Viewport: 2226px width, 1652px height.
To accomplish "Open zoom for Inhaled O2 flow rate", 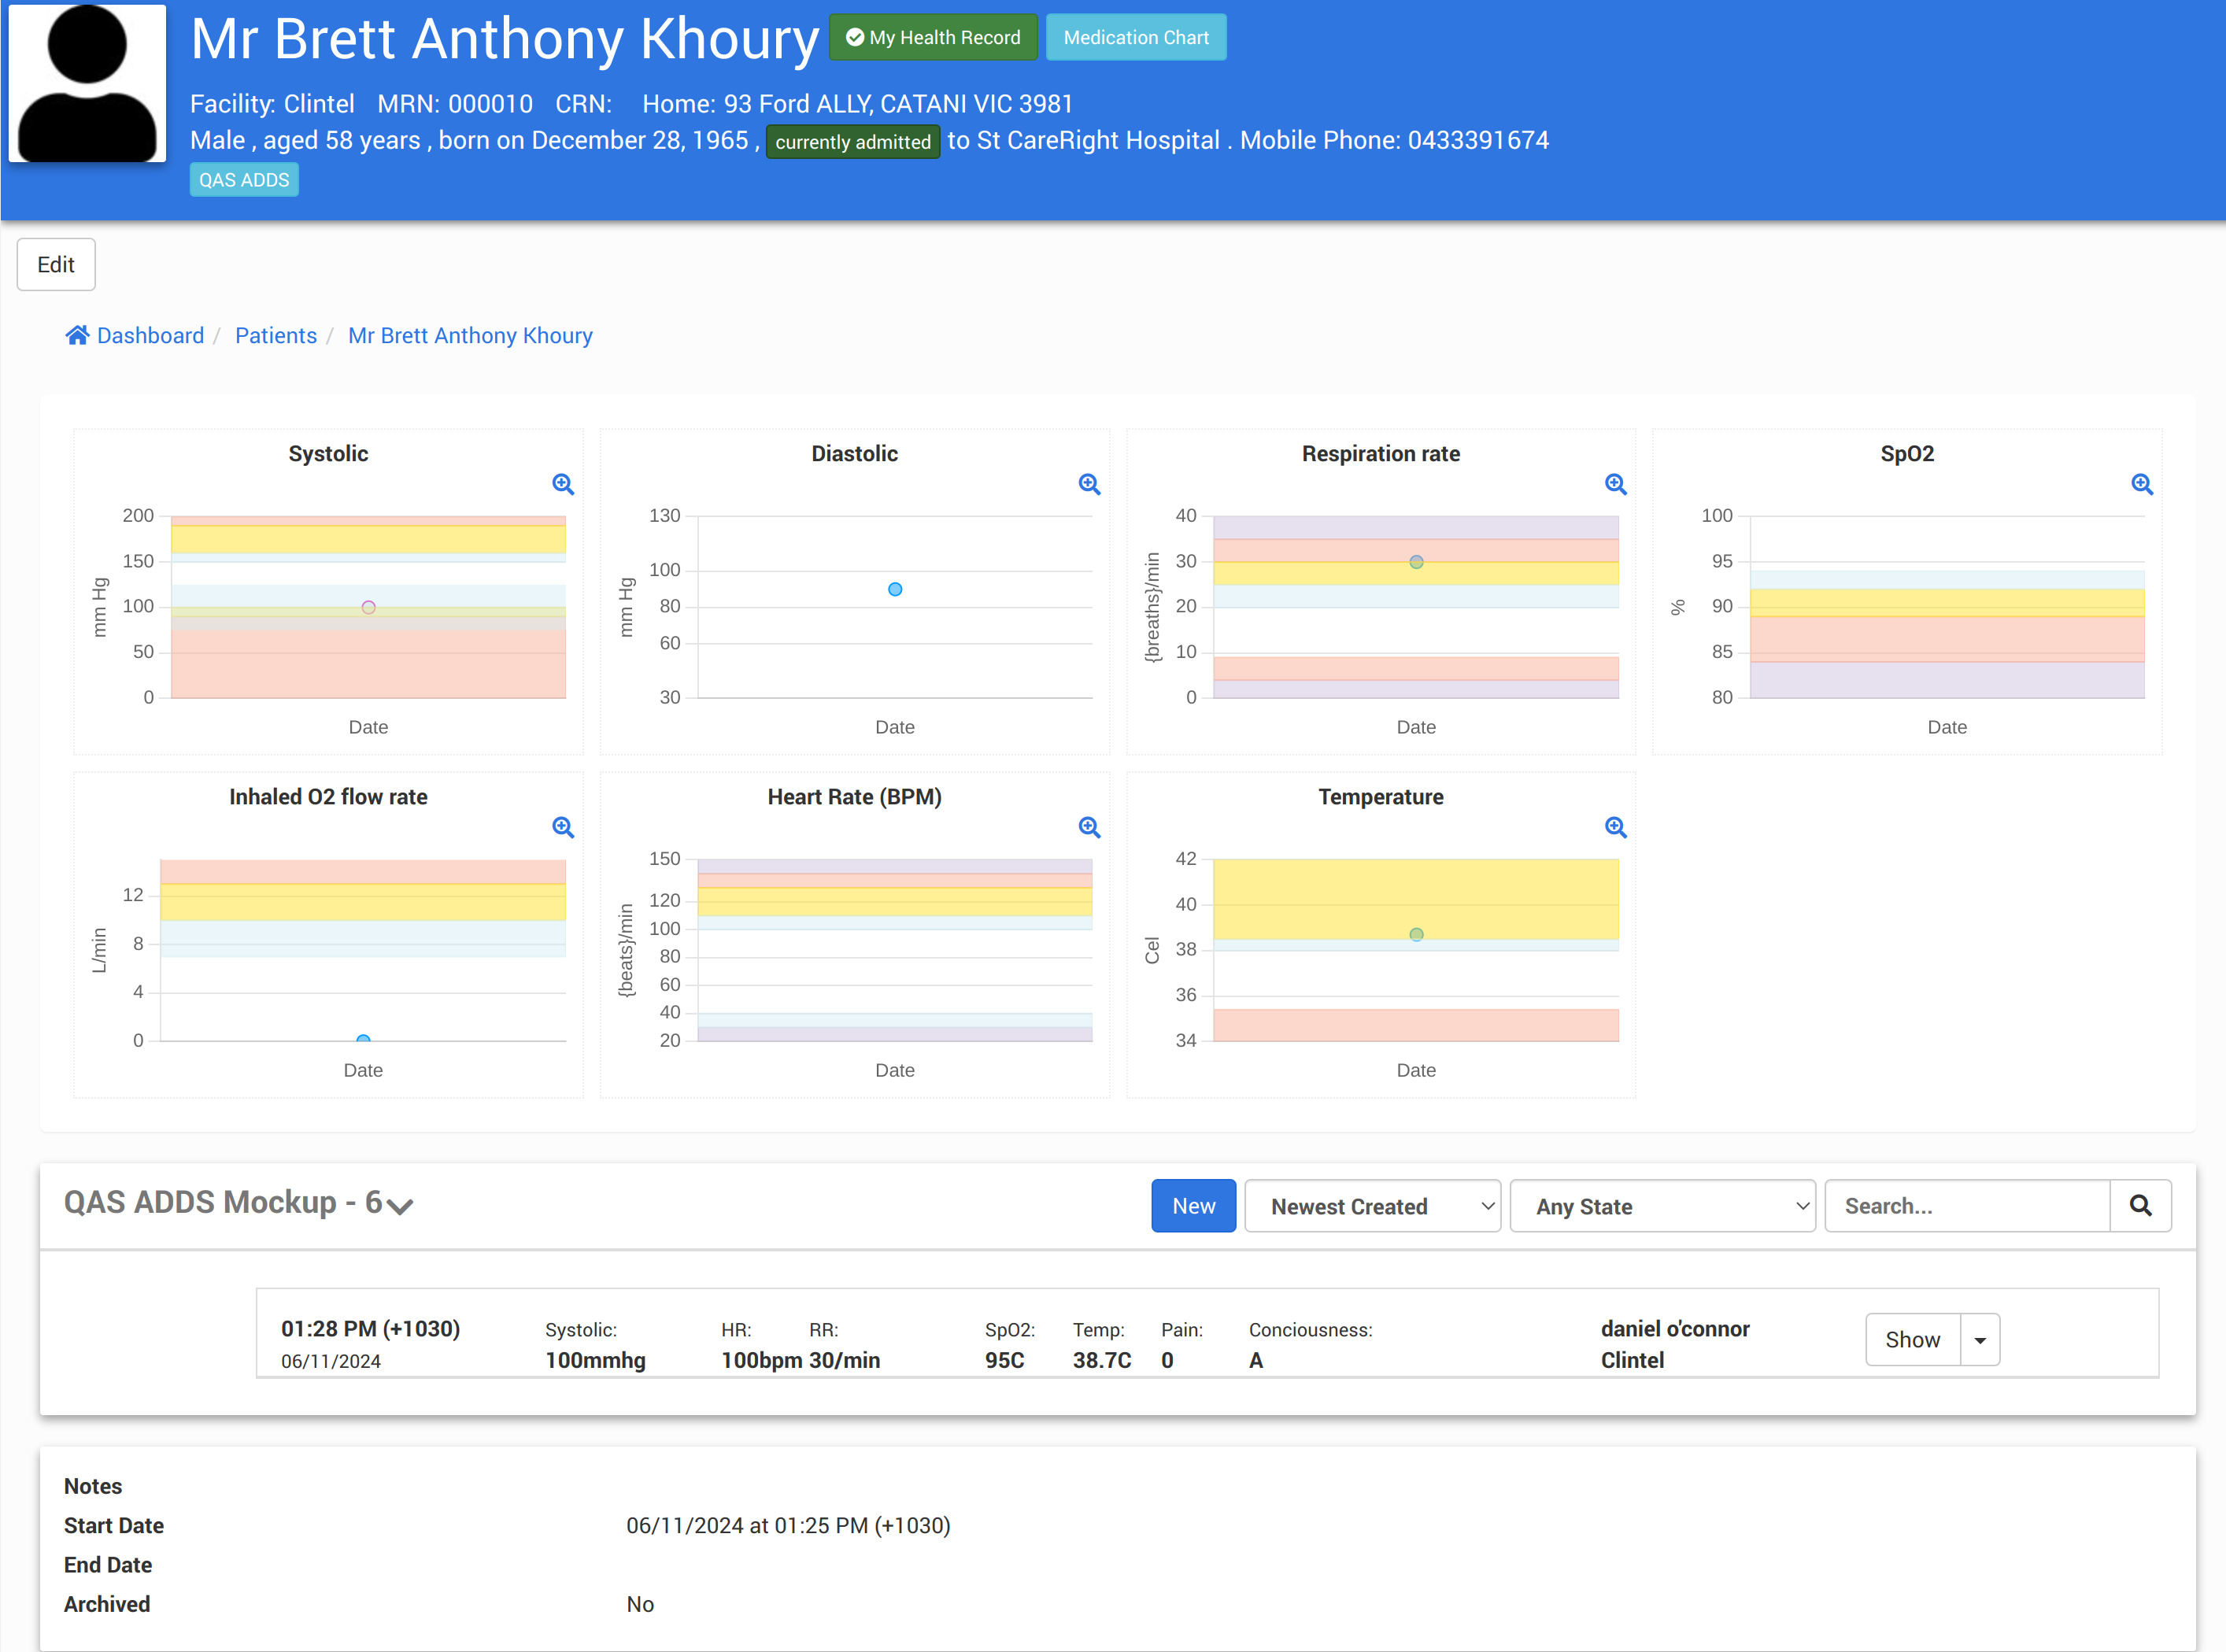I will tap(563, 827).
